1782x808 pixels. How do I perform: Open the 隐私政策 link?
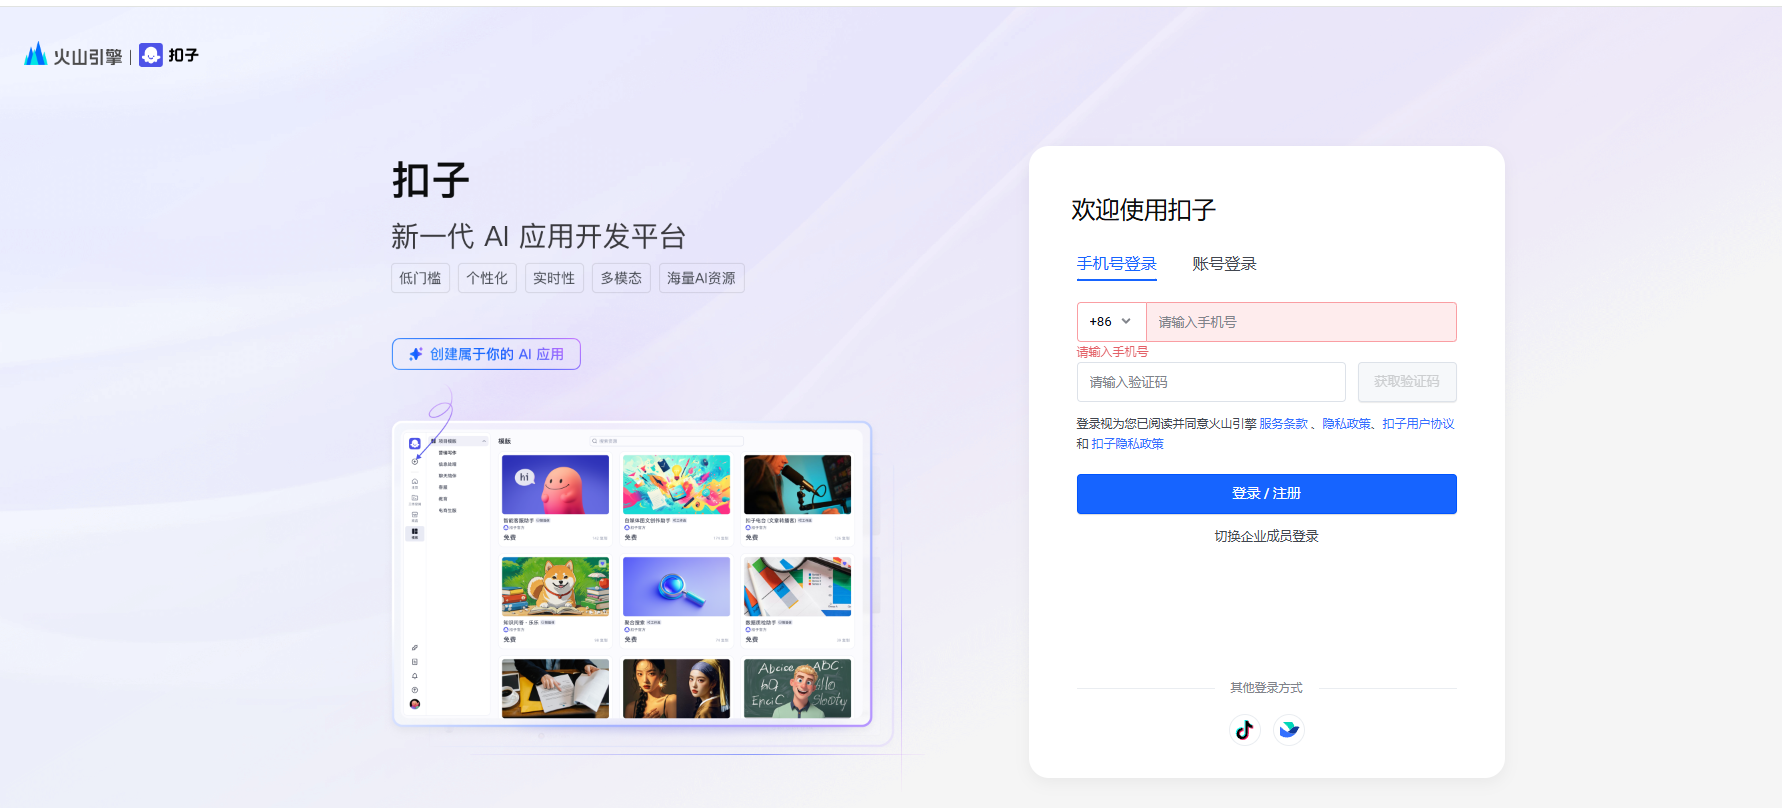1346,424
